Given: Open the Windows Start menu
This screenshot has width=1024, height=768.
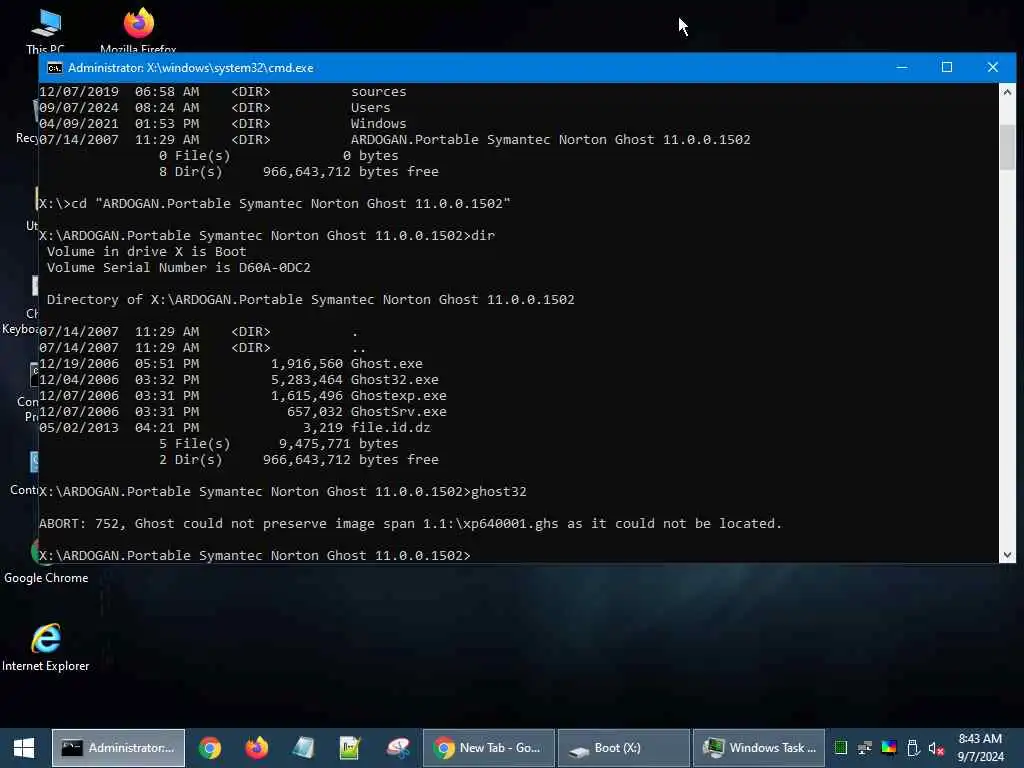Looking at the screenshot, I should pyautogui.click(x=24, y=748).
